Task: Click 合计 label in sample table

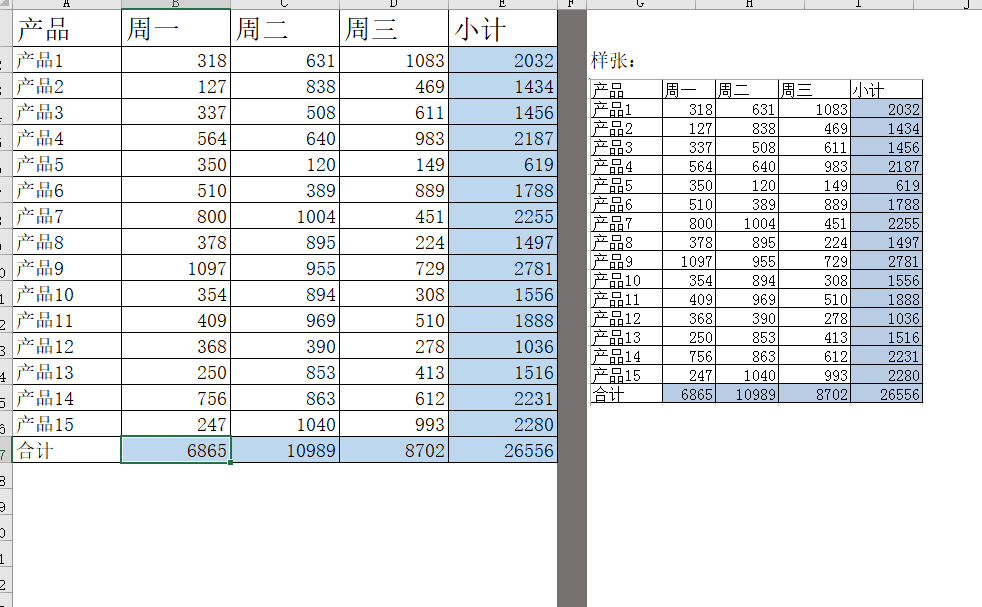Action: pyautogui.click(x=626, y=394)
